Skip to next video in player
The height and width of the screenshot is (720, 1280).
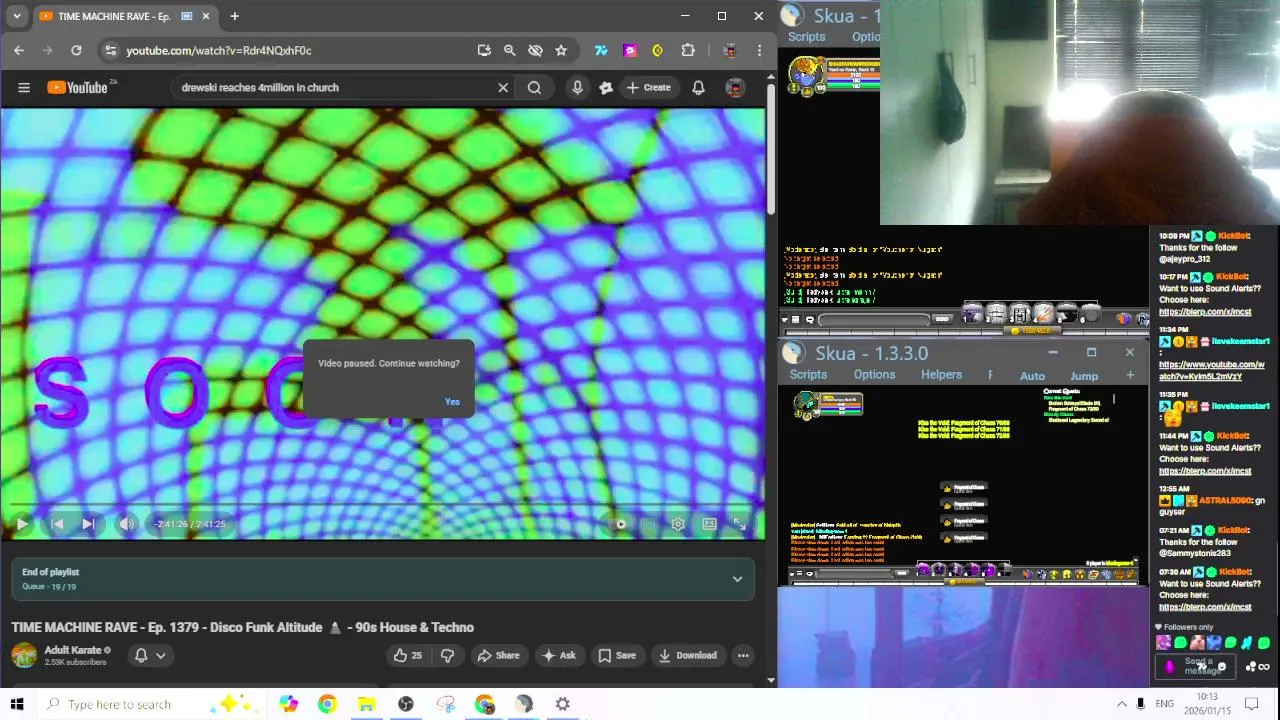click(x=88, y=524)
